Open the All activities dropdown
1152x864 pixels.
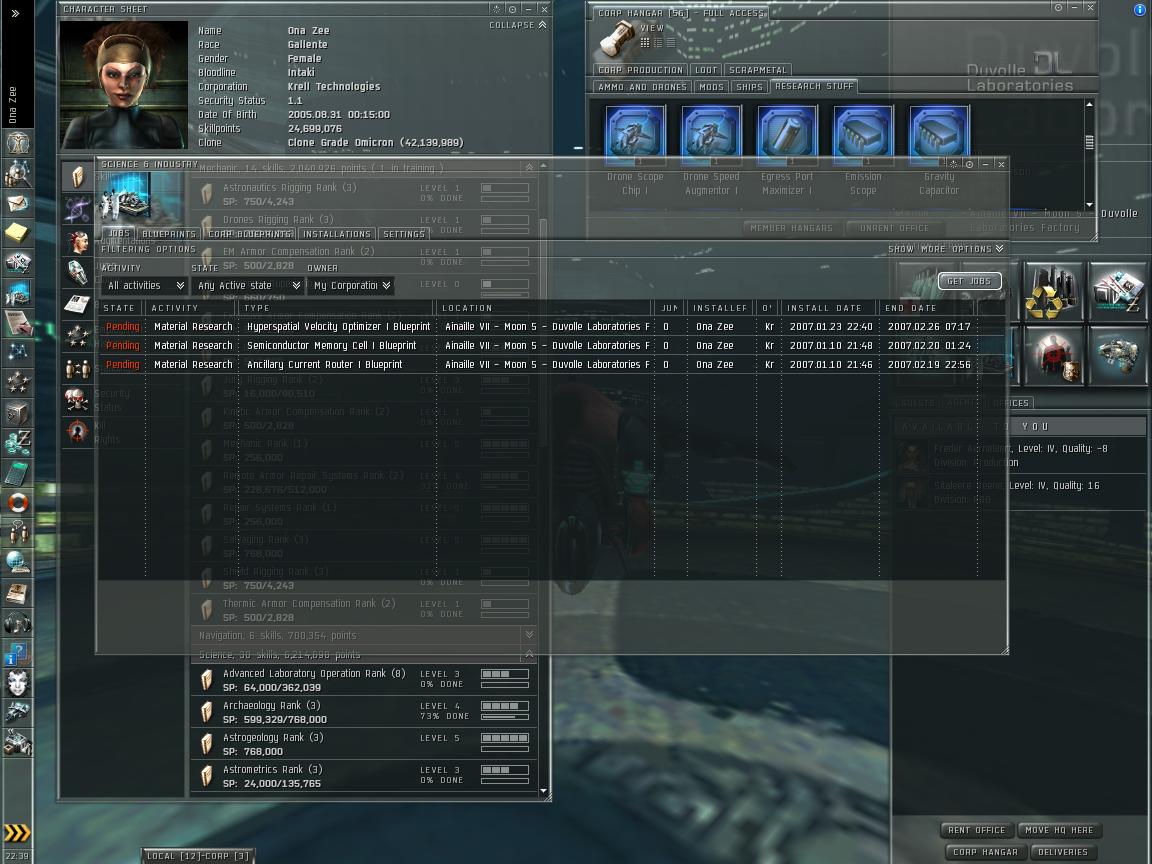tap(145, 285)
